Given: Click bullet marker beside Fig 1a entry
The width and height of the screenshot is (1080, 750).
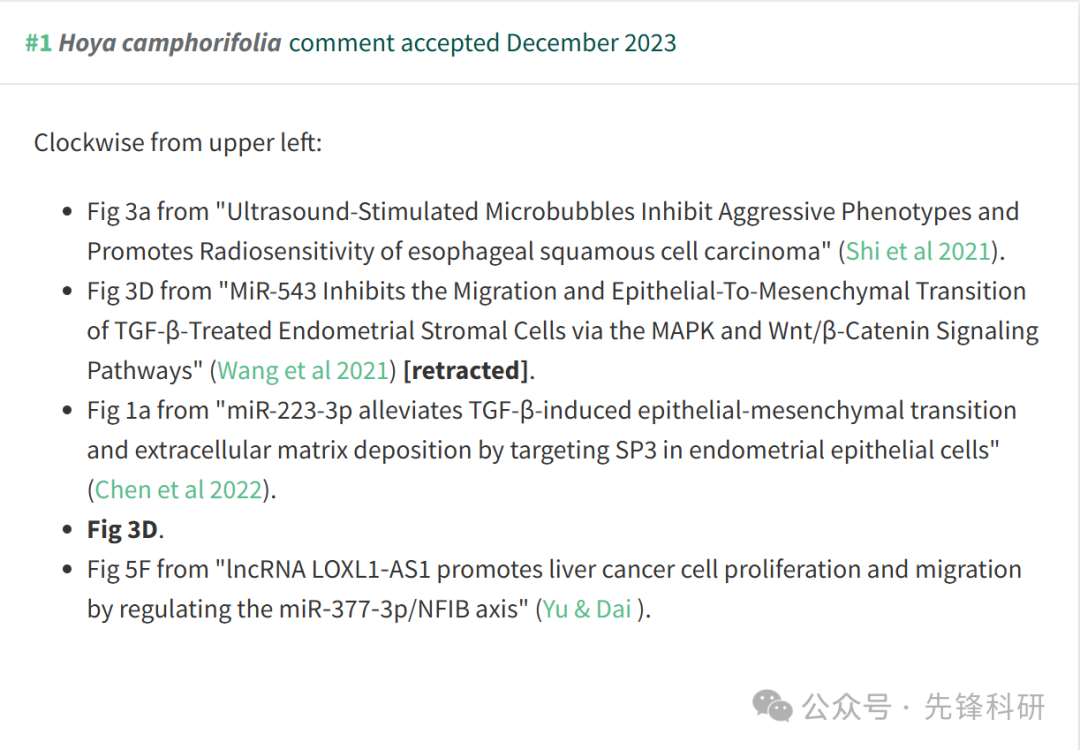Looking at the screenshot, I should click(x=67, y=410).
